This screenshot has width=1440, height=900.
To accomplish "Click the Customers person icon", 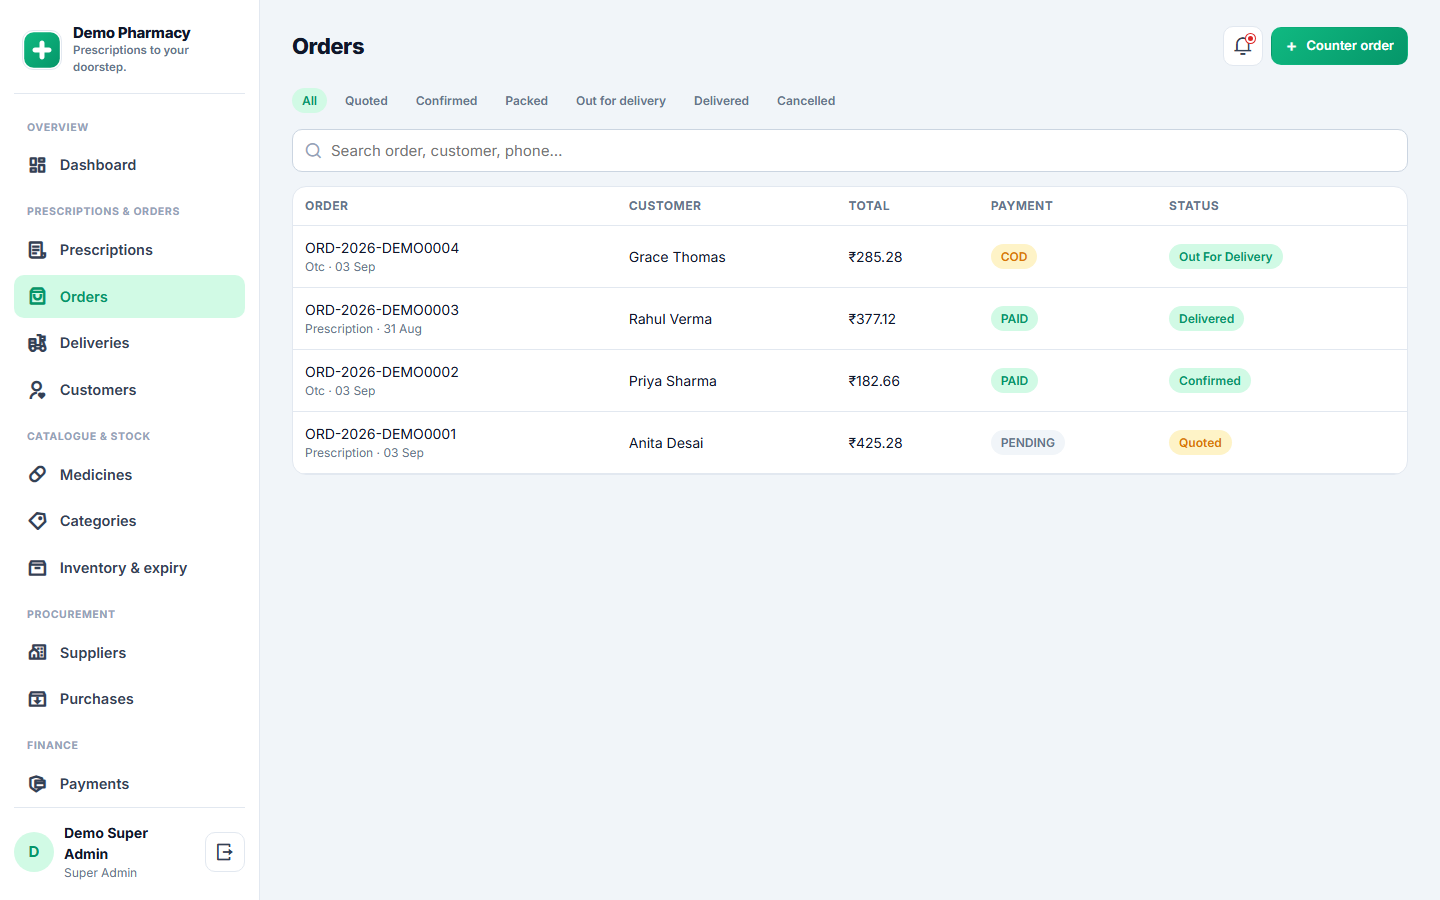I will click(x=37, y=390).
